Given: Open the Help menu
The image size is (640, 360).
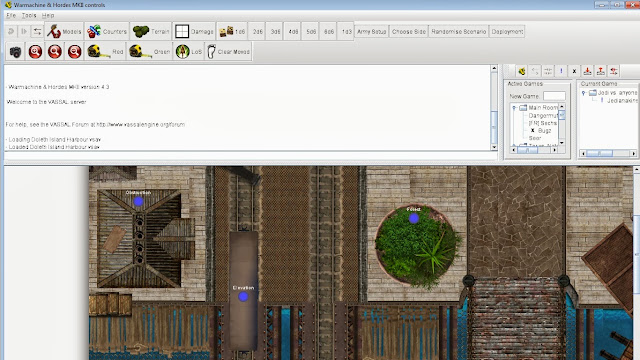Looking at the screenshot, I should click(48, 16).
